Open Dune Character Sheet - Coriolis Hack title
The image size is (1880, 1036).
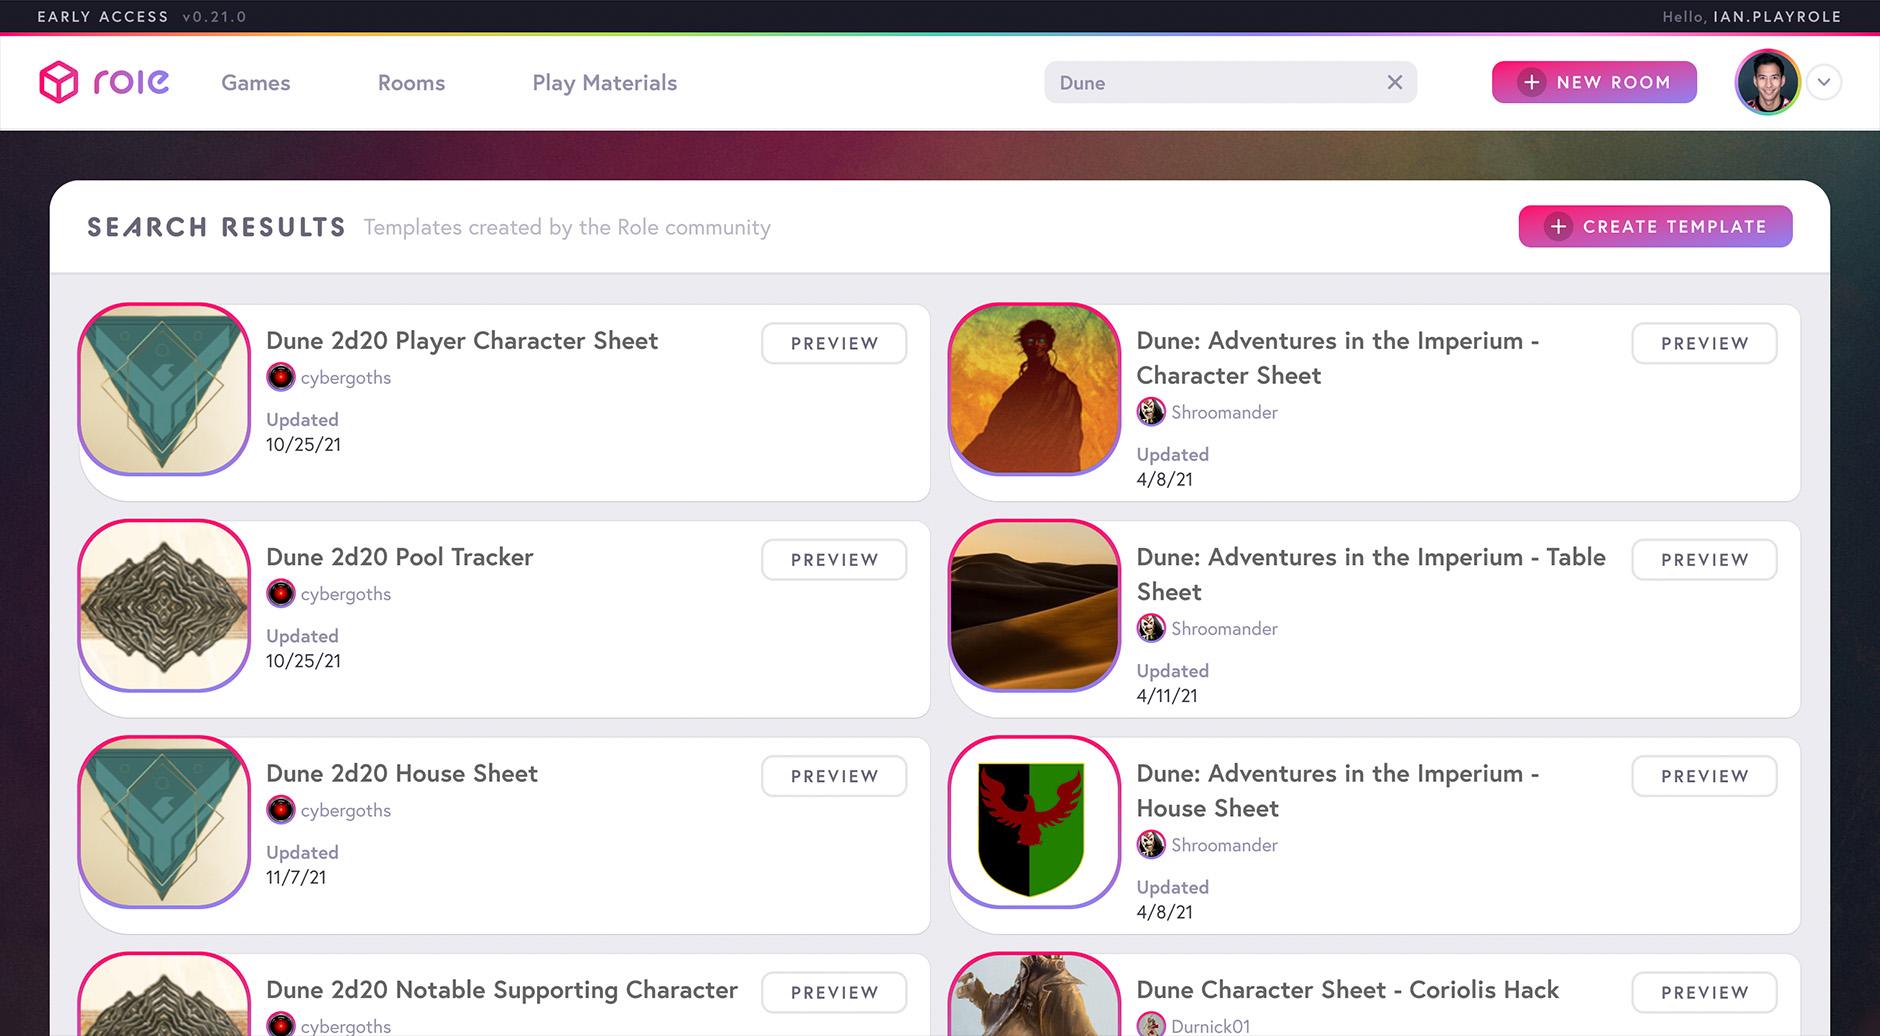[1347, 990]
